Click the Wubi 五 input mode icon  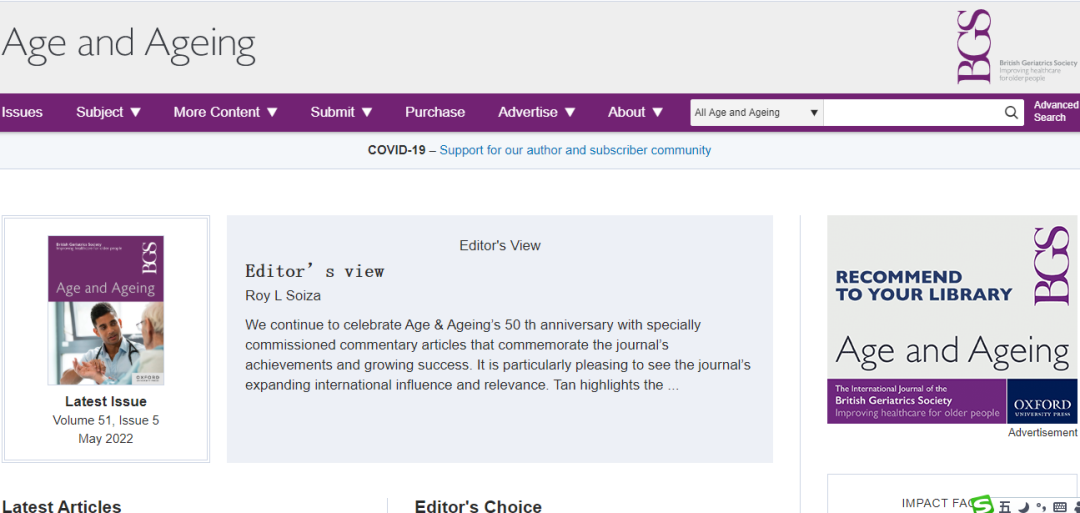[x=1005, y=506]
